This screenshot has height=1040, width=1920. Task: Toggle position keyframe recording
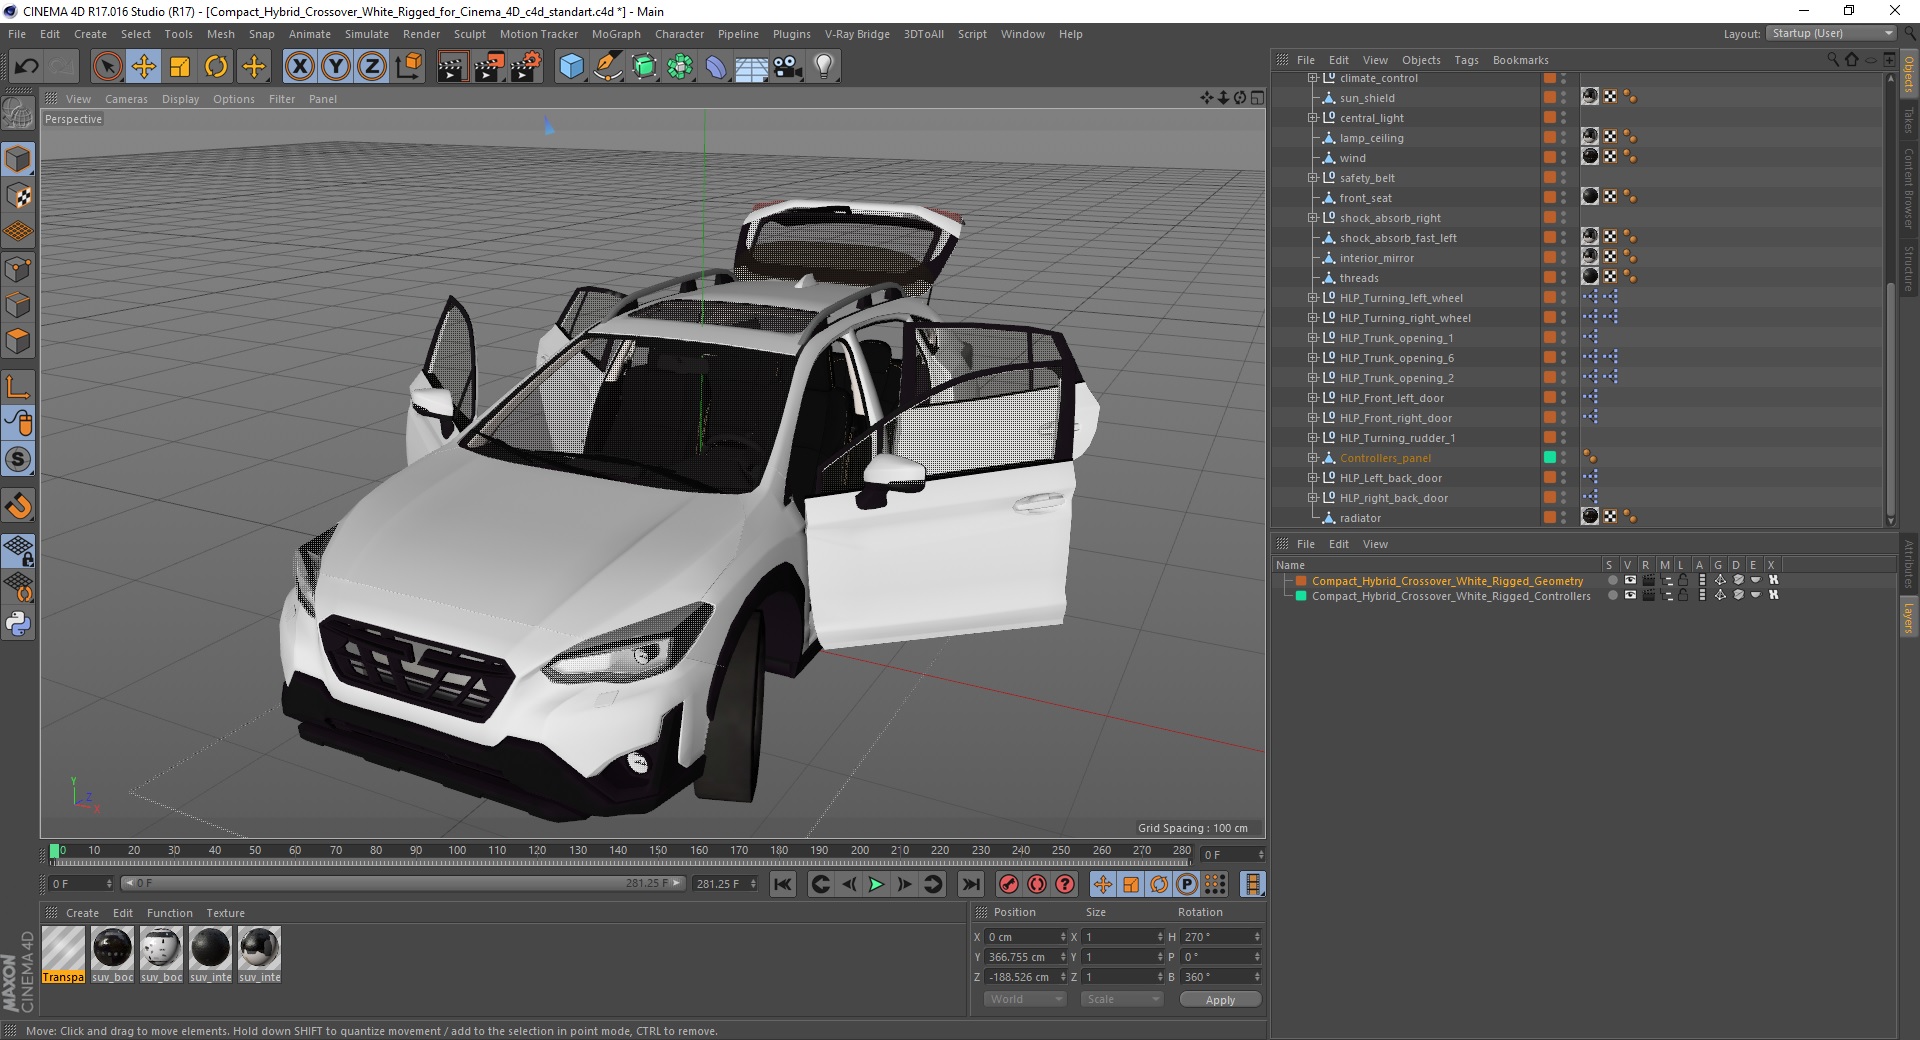pos(1102,884)
